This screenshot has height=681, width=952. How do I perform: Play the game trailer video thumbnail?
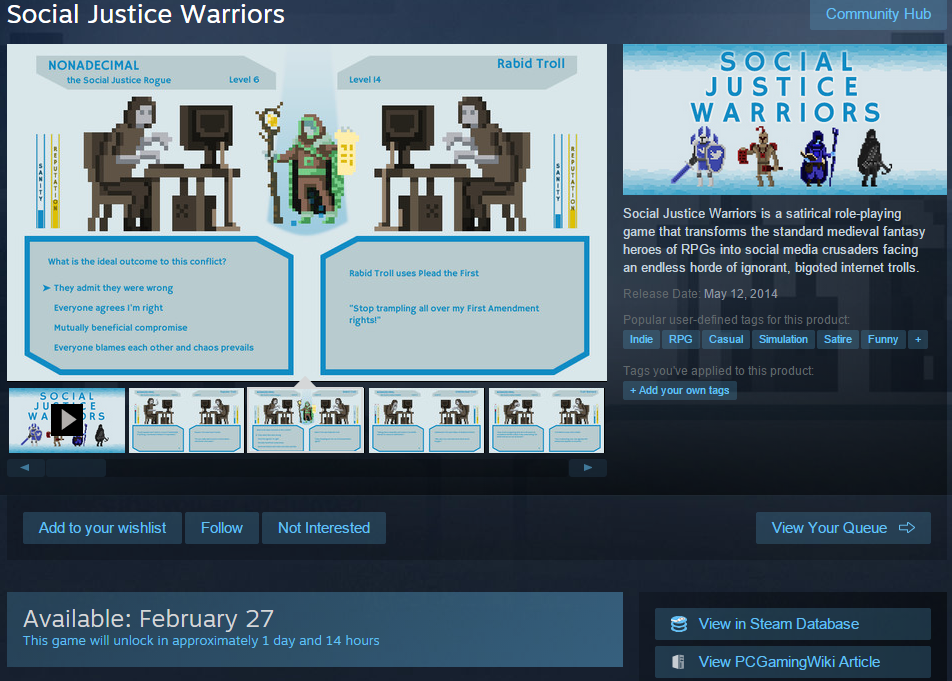click(67, 420)
